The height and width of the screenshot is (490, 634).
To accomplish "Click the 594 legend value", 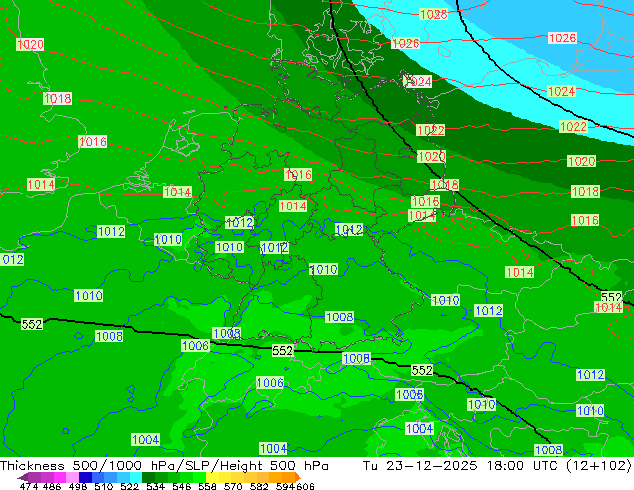I will click(x=285, y=486).
